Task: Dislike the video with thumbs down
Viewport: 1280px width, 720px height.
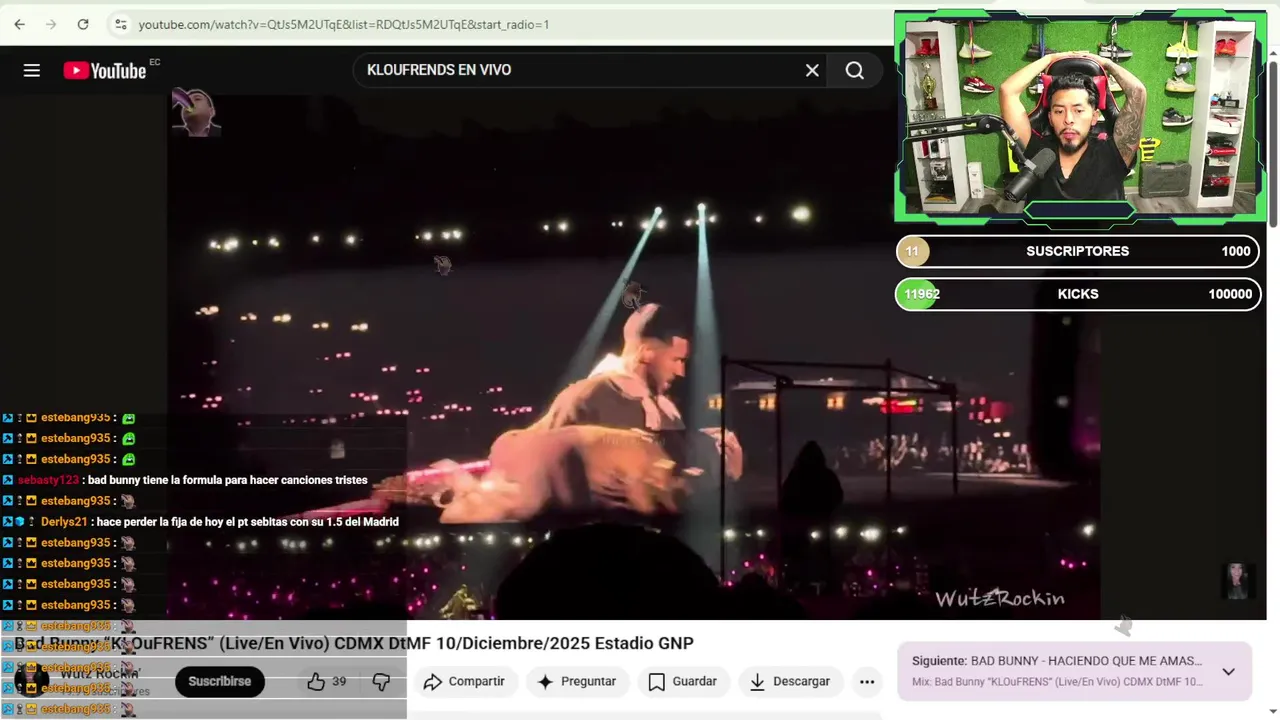Action: (x=381, y=681)
